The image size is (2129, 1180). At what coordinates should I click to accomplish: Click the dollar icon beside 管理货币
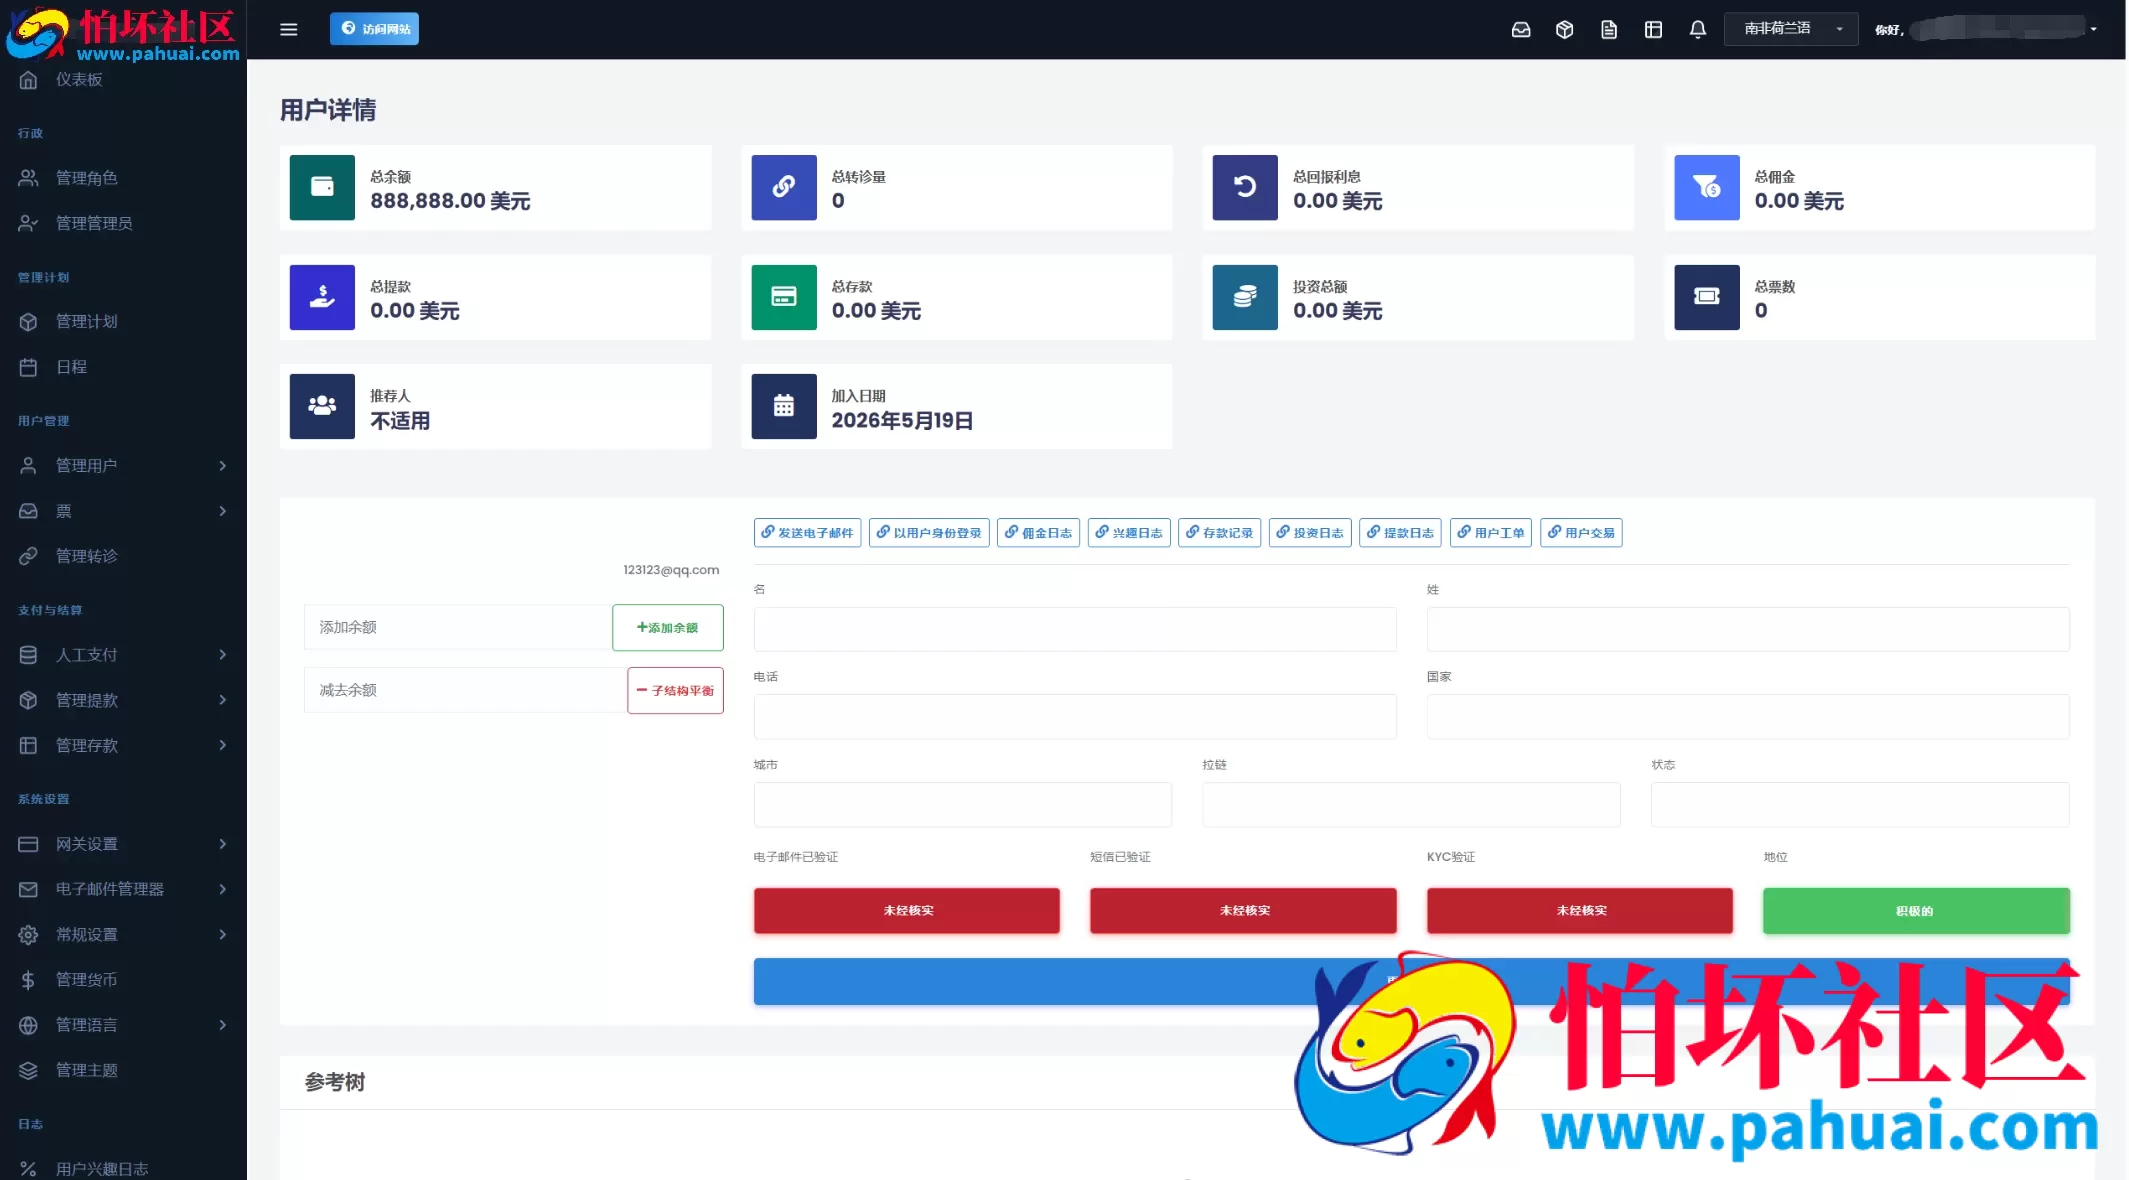coord(28,980)
